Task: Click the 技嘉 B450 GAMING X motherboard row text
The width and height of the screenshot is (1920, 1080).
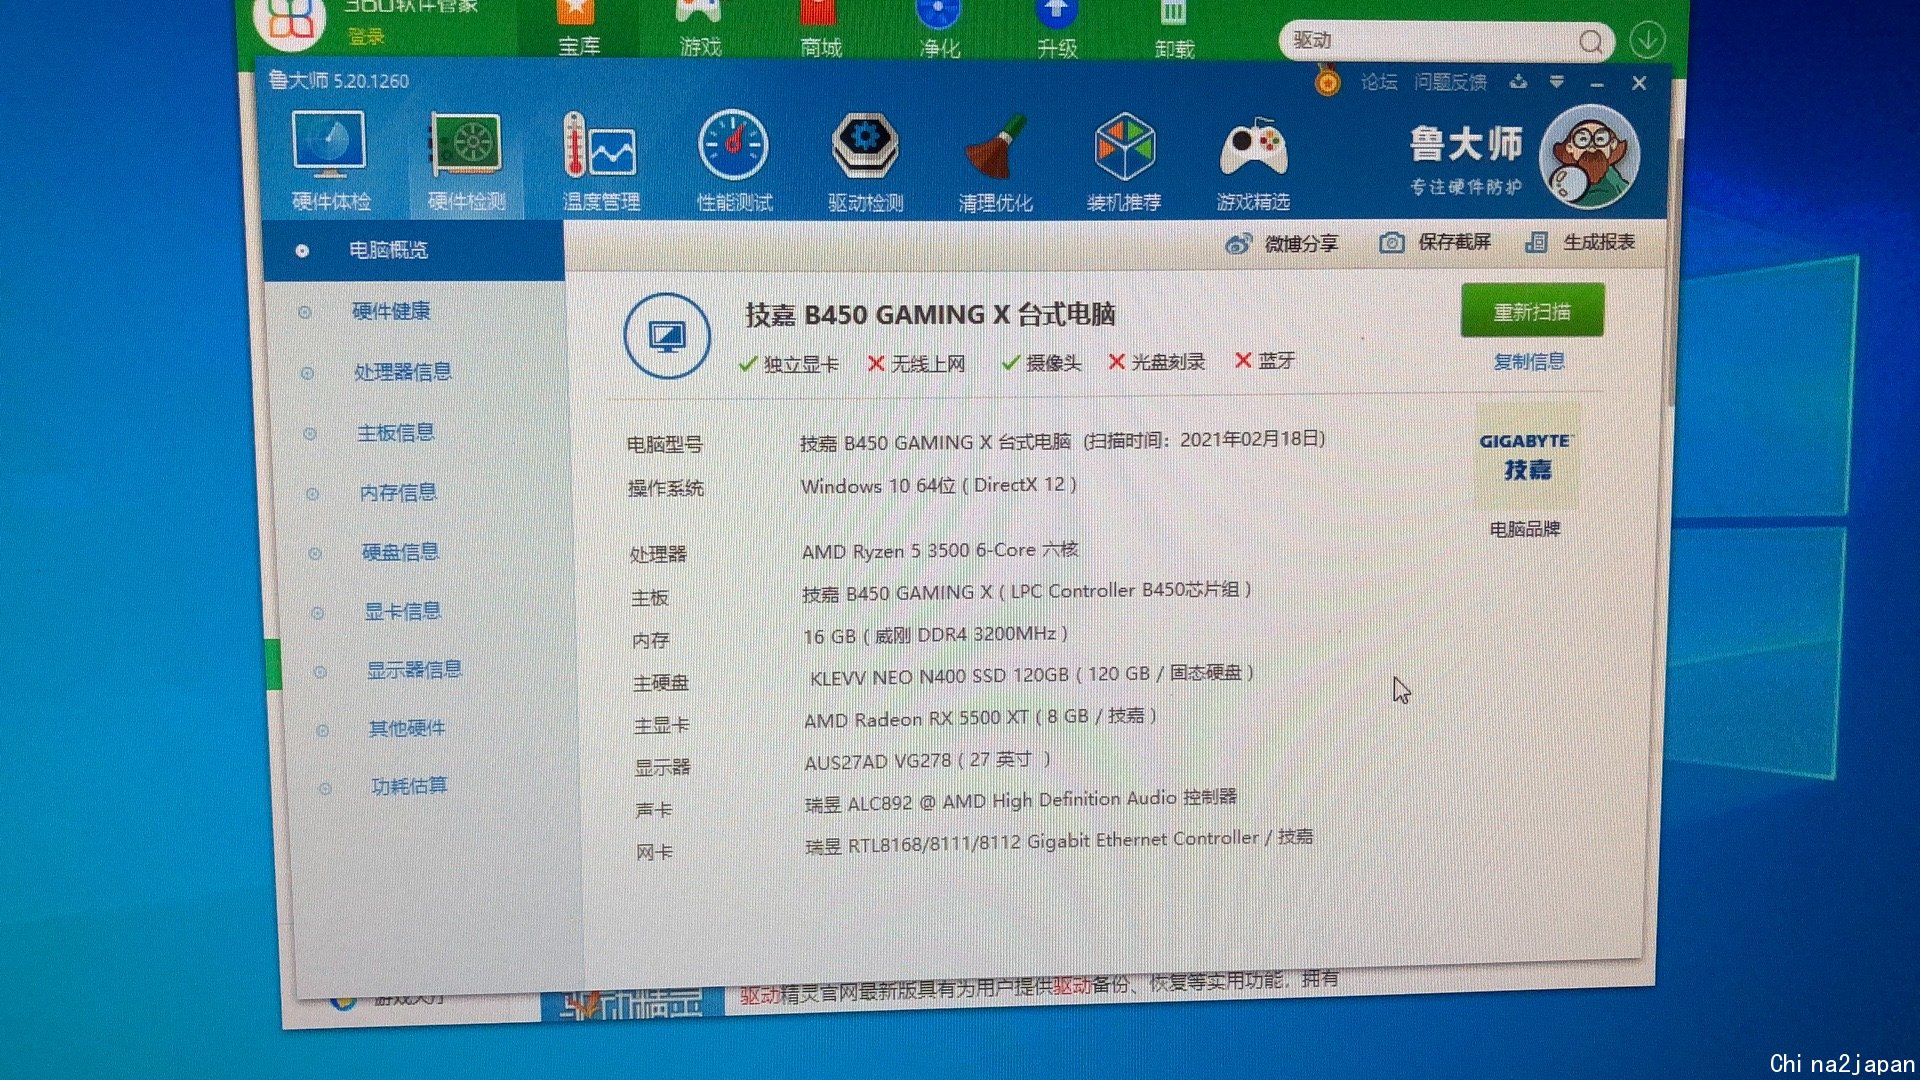Action: (x=1027, y=592)
